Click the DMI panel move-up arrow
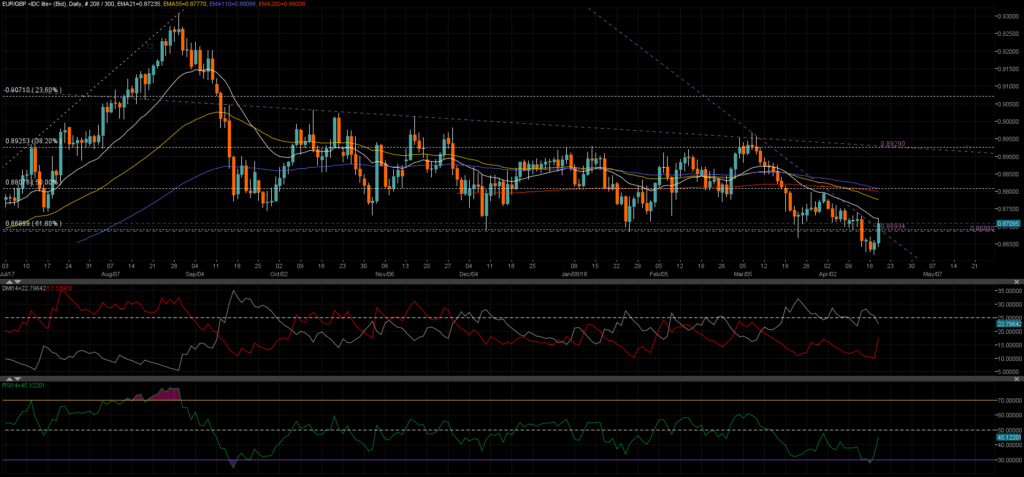Screen dimensions: 1024x477 tap(9, 282)
